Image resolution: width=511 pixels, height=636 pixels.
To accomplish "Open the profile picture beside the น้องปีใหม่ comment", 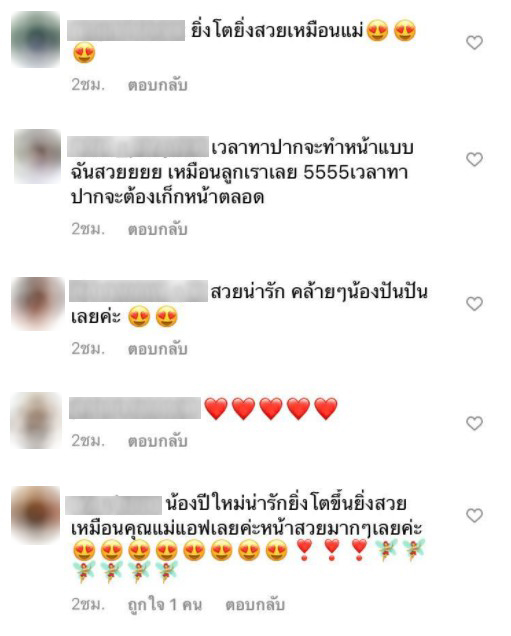I will pos(35,515).
